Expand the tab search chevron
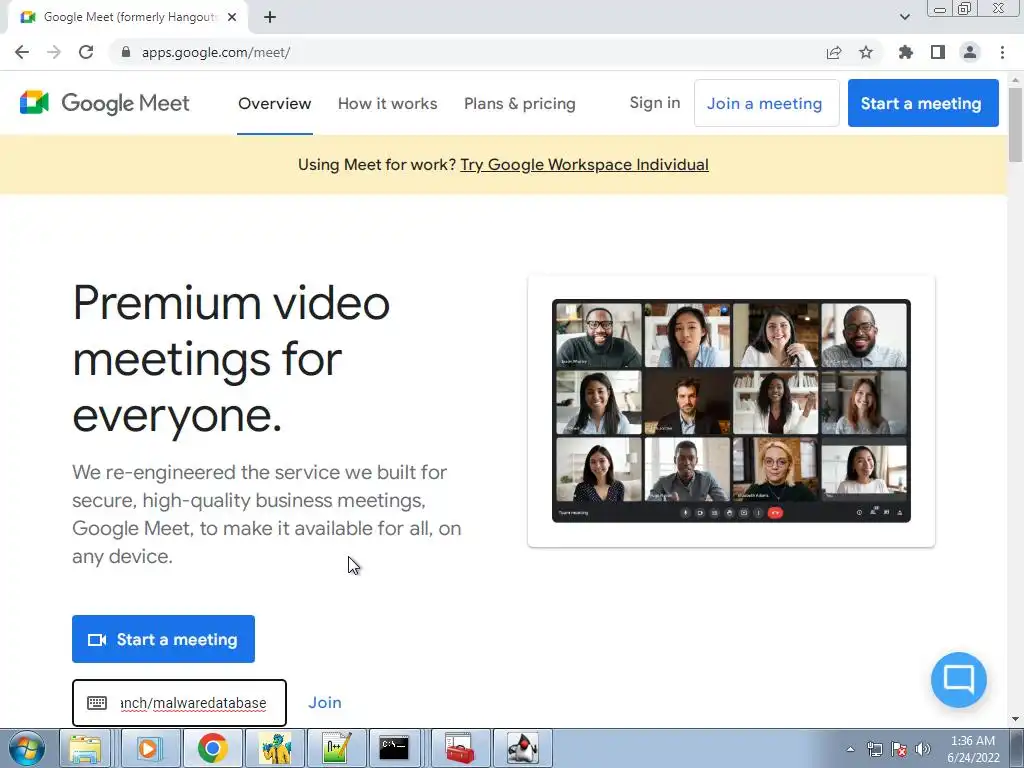 tap(904, 17)
